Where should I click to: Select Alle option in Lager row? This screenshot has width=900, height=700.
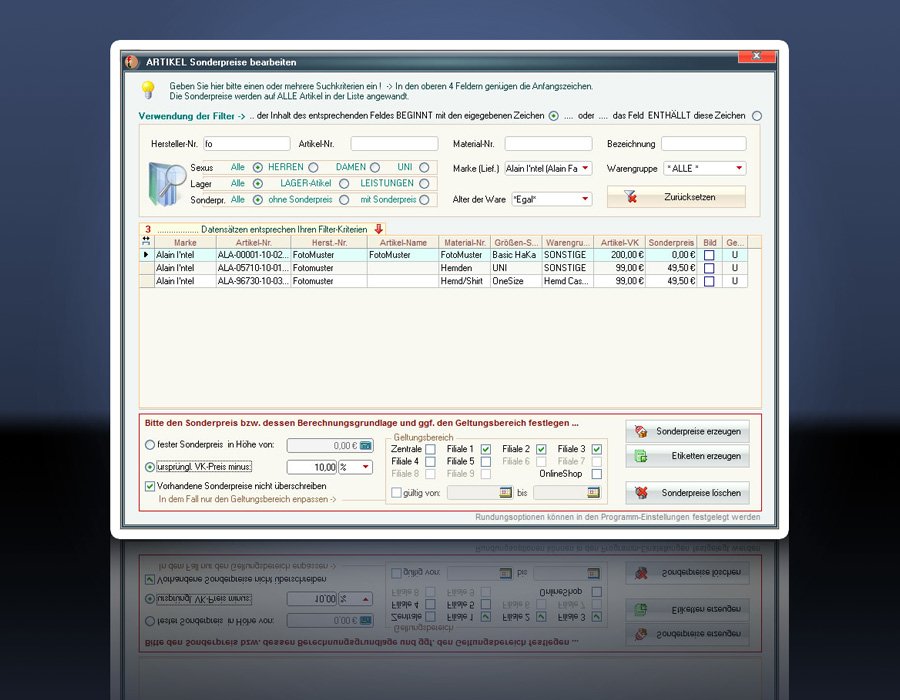pos(258,184)
